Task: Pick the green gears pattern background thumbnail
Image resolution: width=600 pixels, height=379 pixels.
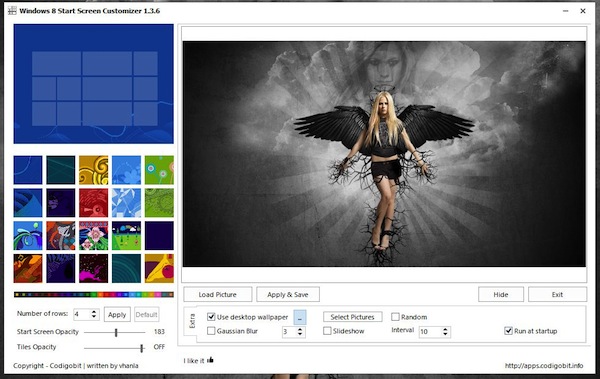Action: pyautogui.click(x=159, y=203)
